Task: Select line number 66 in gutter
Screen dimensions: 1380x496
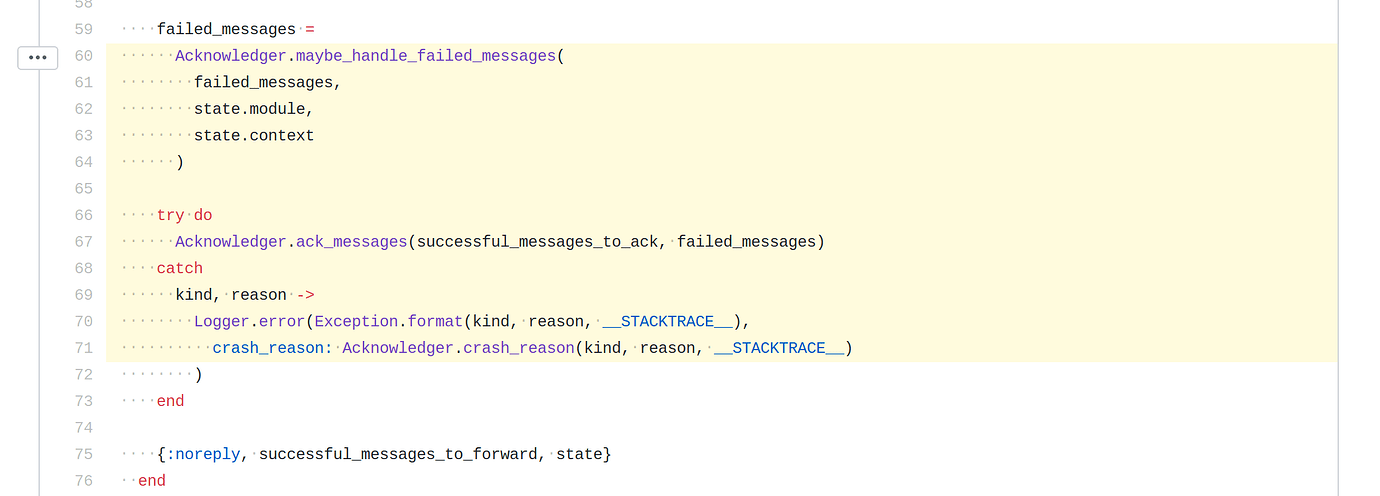Action: point(83,215)
